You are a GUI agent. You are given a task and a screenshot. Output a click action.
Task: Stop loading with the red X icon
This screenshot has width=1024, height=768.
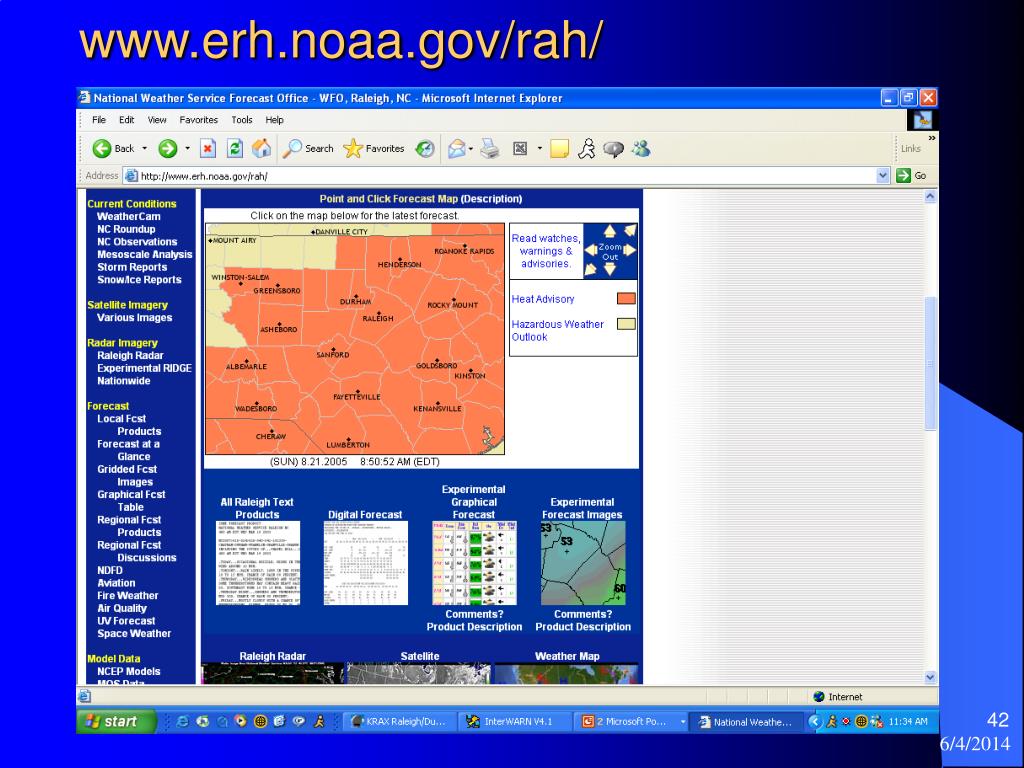point(208,149)
